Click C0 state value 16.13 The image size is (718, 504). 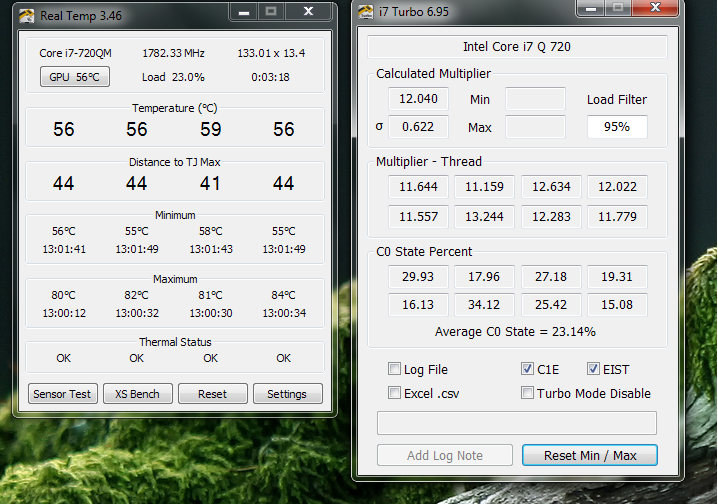coord(418,305)
